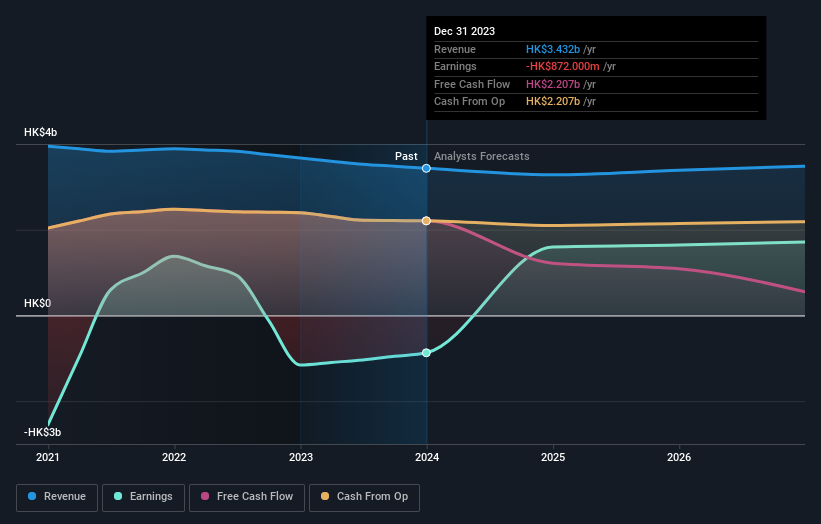Click the 2024 x-axis label
The image size is (821, 524).
click(x=427, y=458)
